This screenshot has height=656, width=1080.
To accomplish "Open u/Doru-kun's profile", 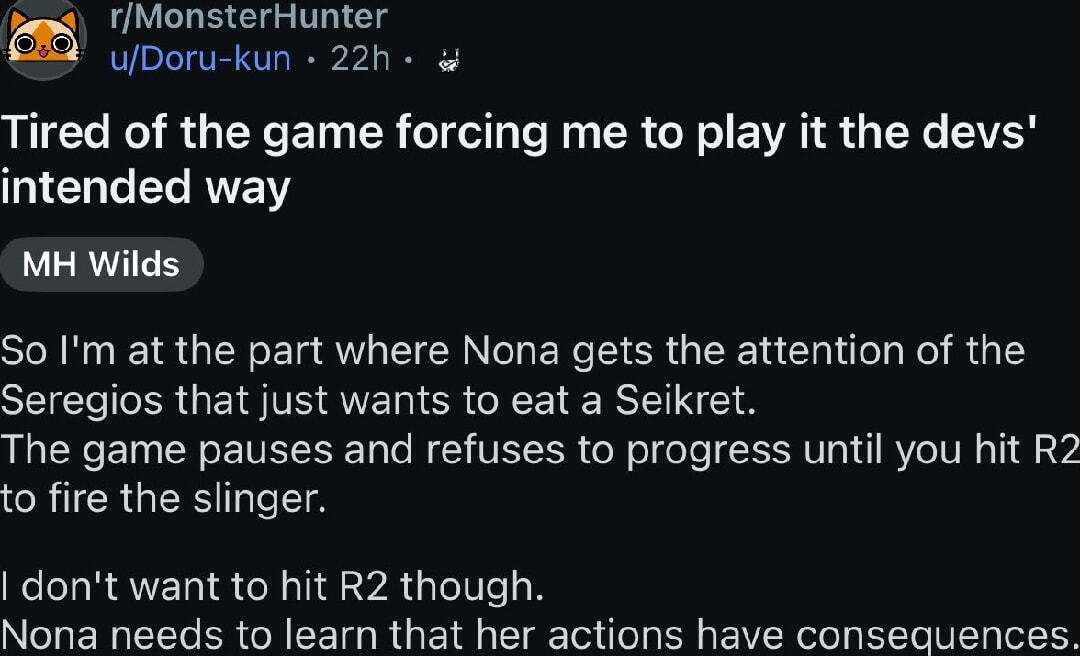I will pos(200,59).
